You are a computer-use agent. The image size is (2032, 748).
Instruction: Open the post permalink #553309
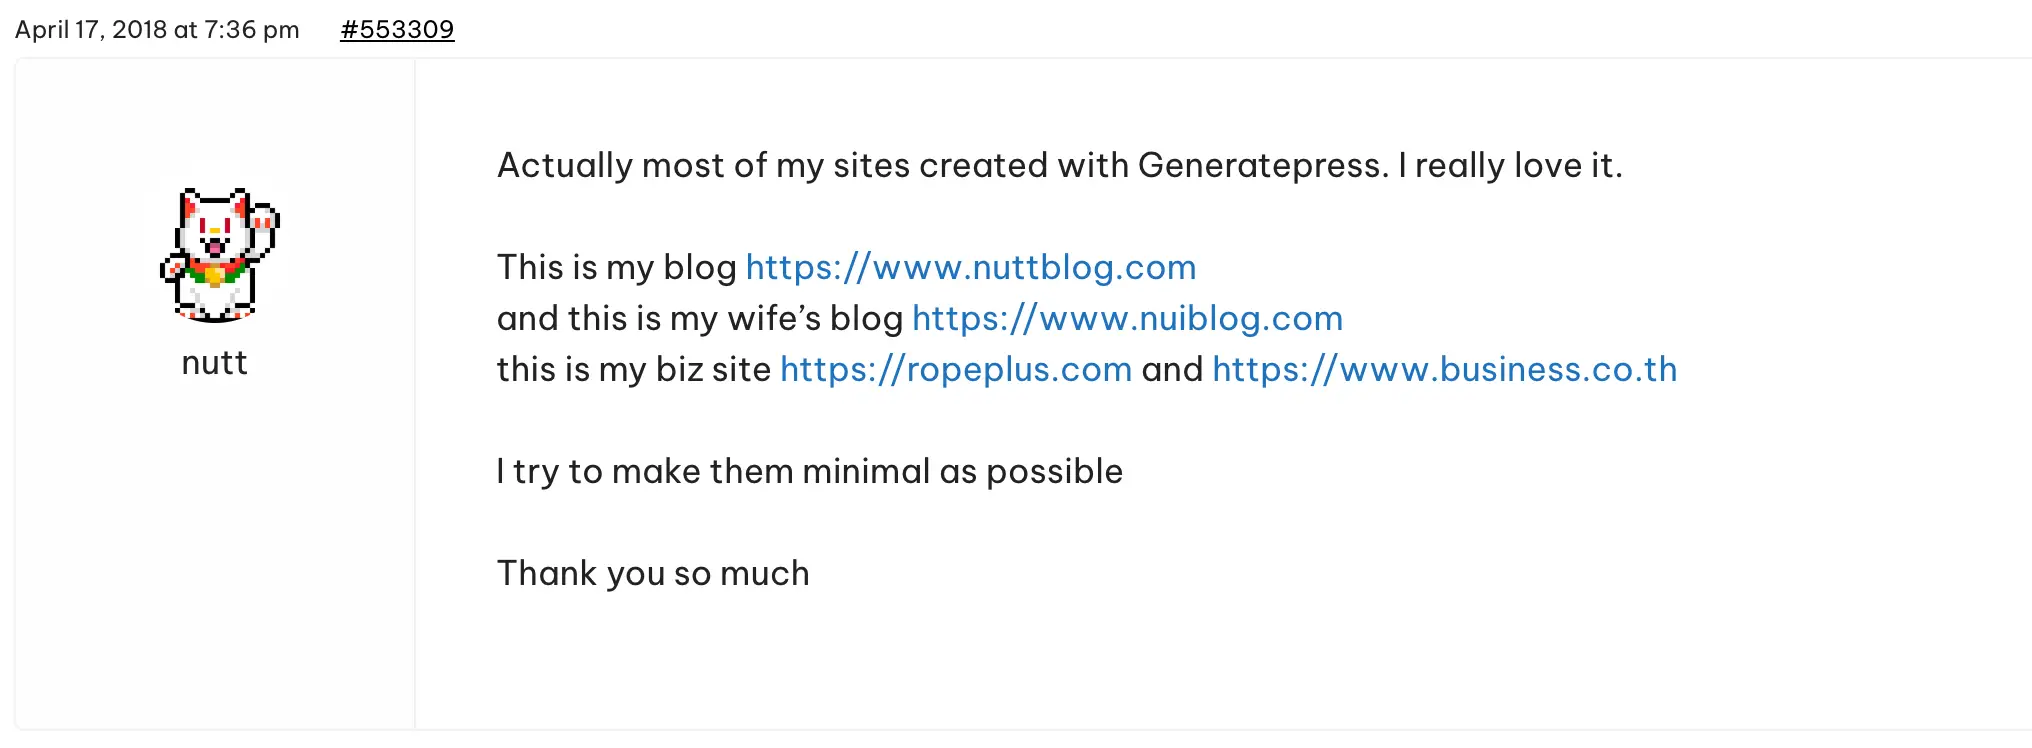coord(397,29)
